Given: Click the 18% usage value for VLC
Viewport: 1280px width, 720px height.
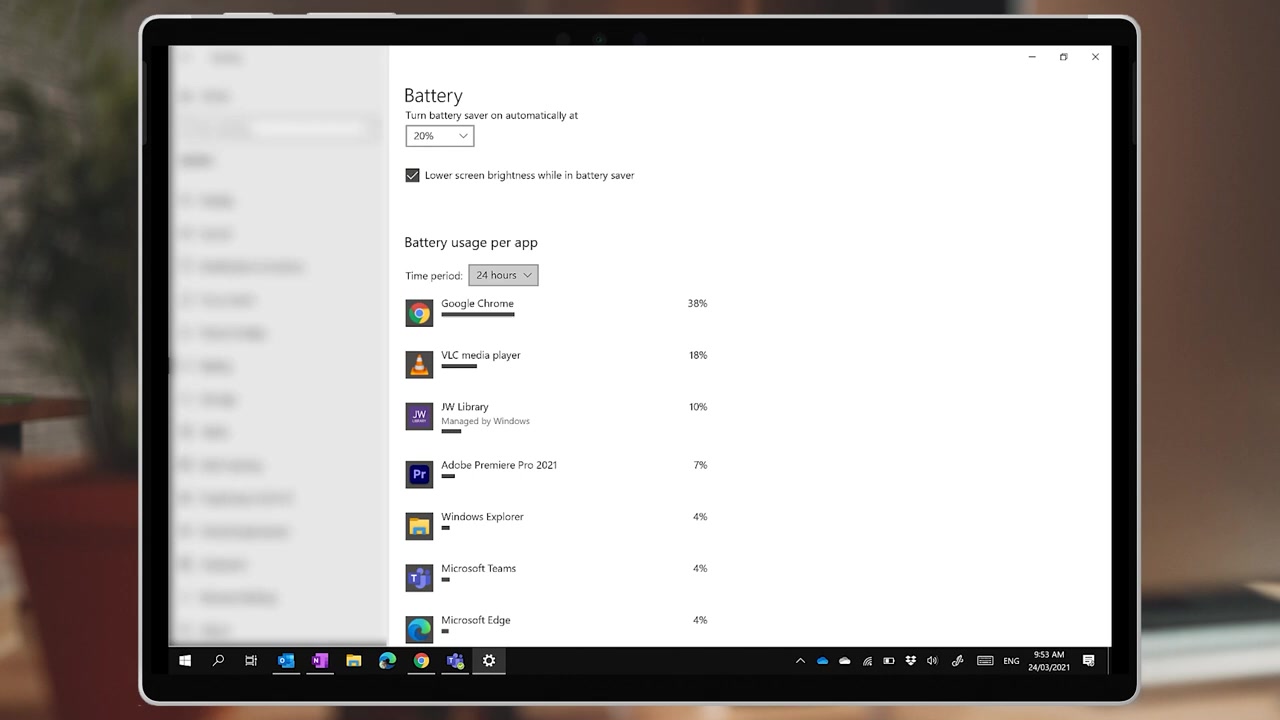Looking at the screenshot, I should pos(697,355).
